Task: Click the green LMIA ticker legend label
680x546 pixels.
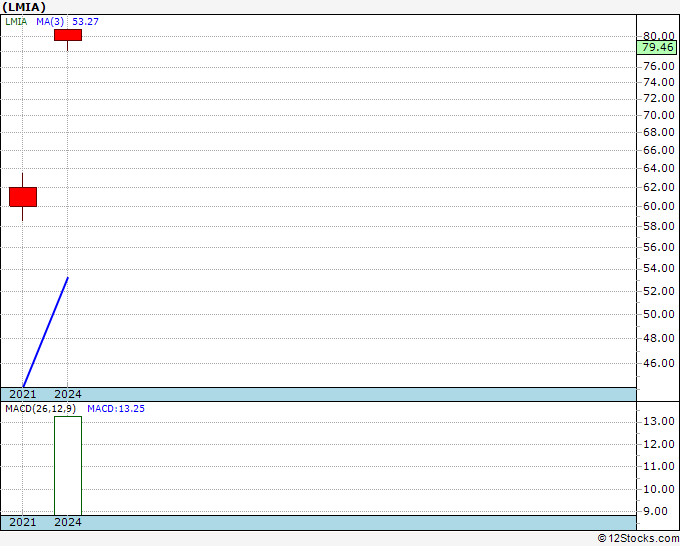Action: (16, 22)
